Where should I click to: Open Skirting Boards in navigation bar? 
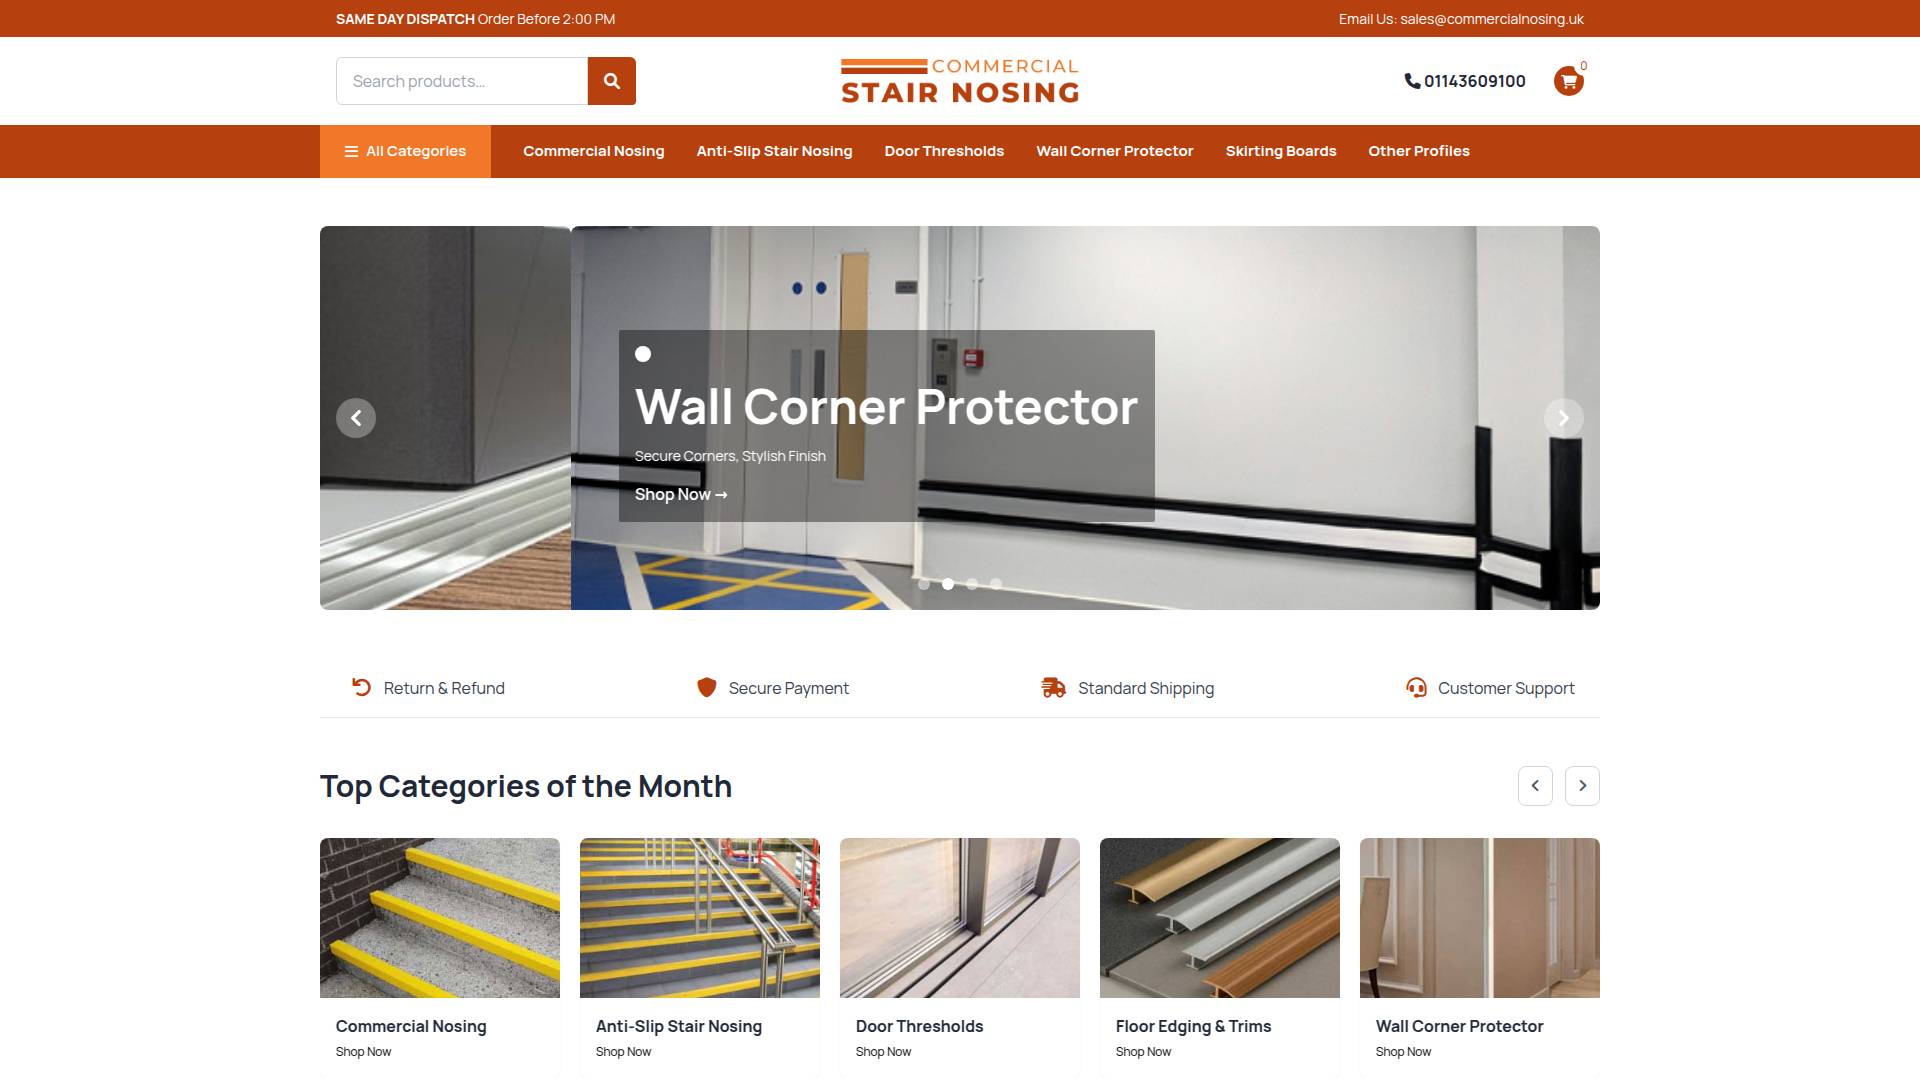coord(1281,151)
